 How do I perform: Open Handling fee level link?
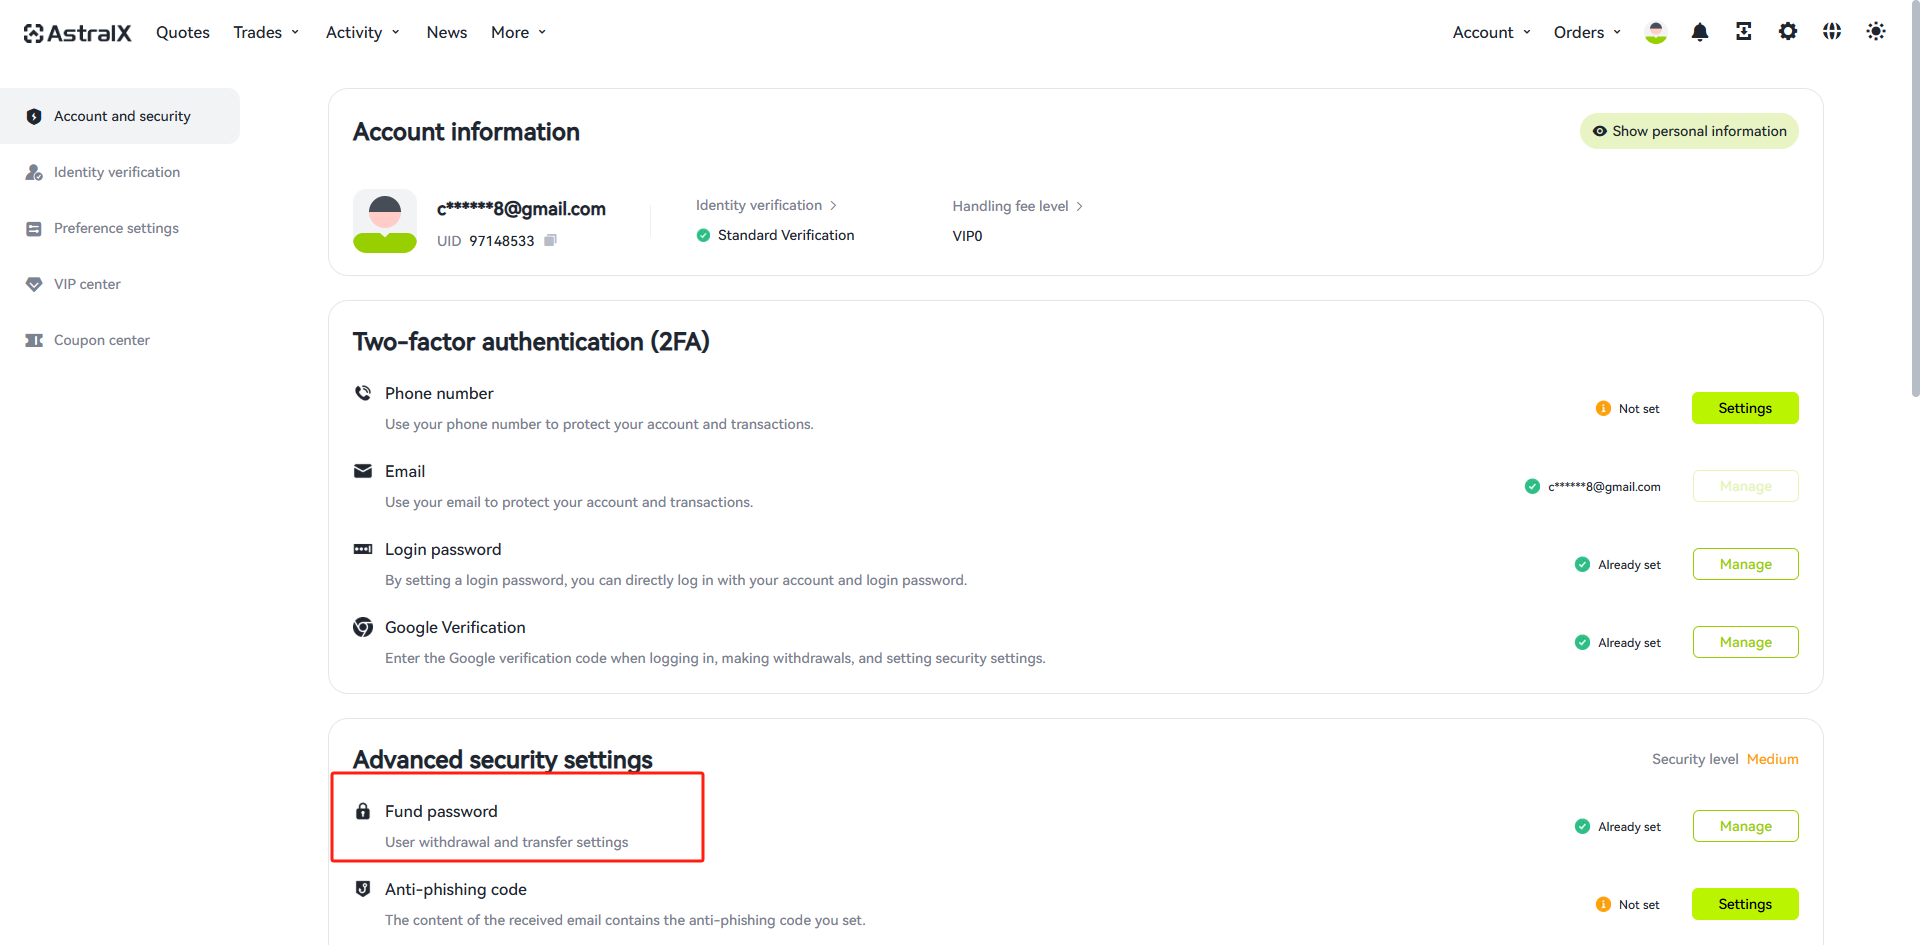[1017, 206]
